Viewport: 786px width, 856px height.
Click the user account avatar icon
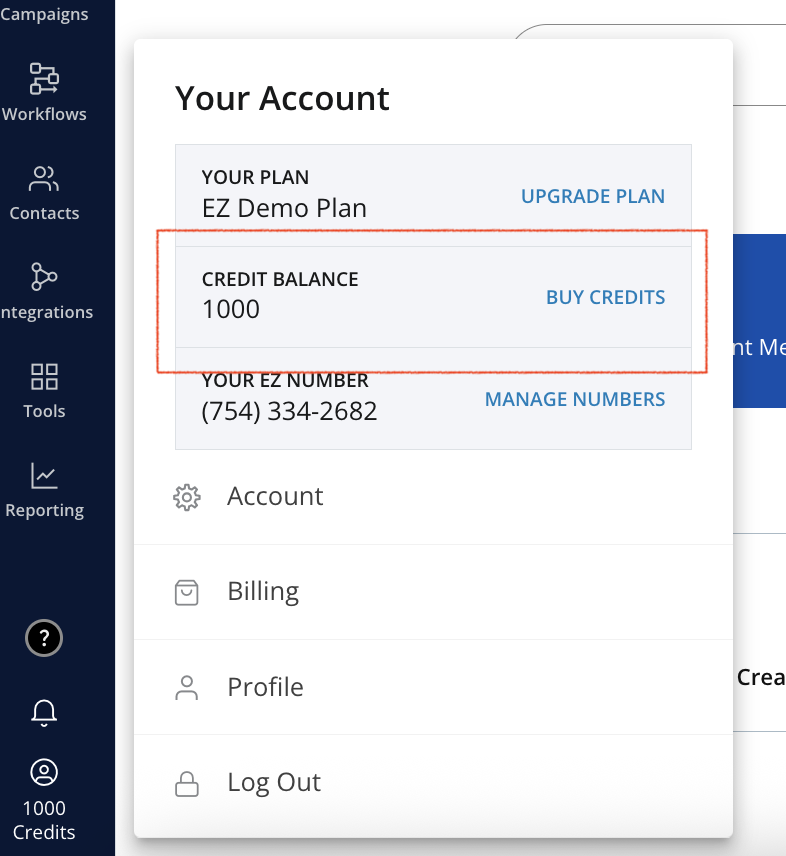coord(44,772)
